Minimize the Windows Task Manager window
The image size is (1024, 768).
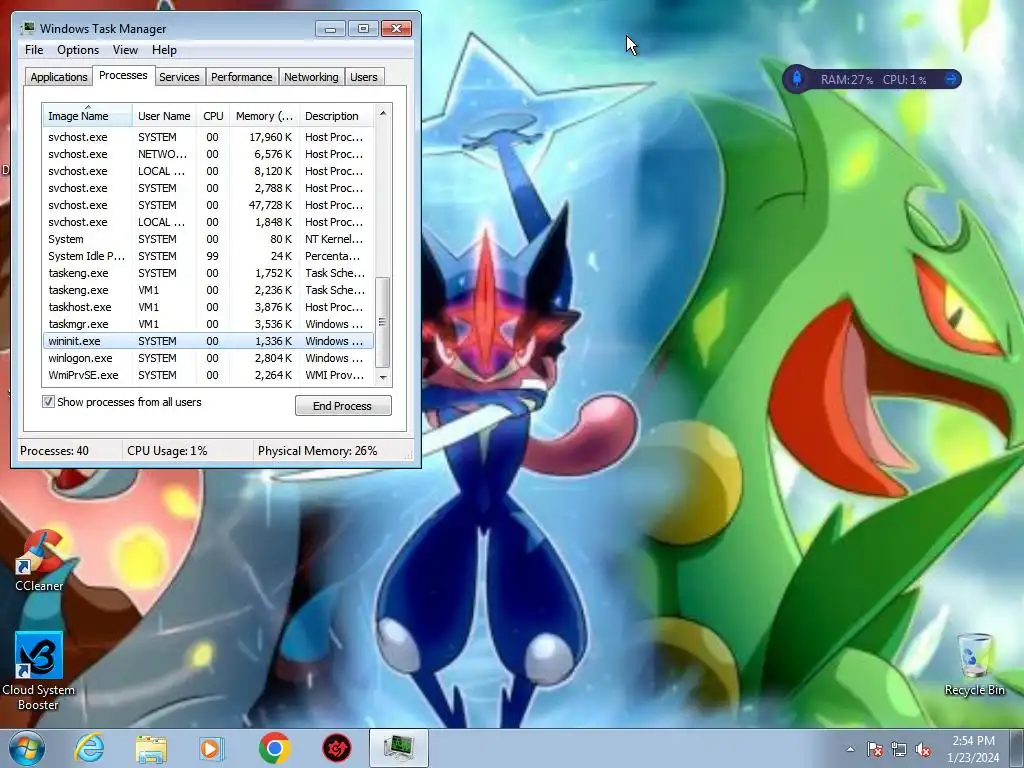point(330,29)
